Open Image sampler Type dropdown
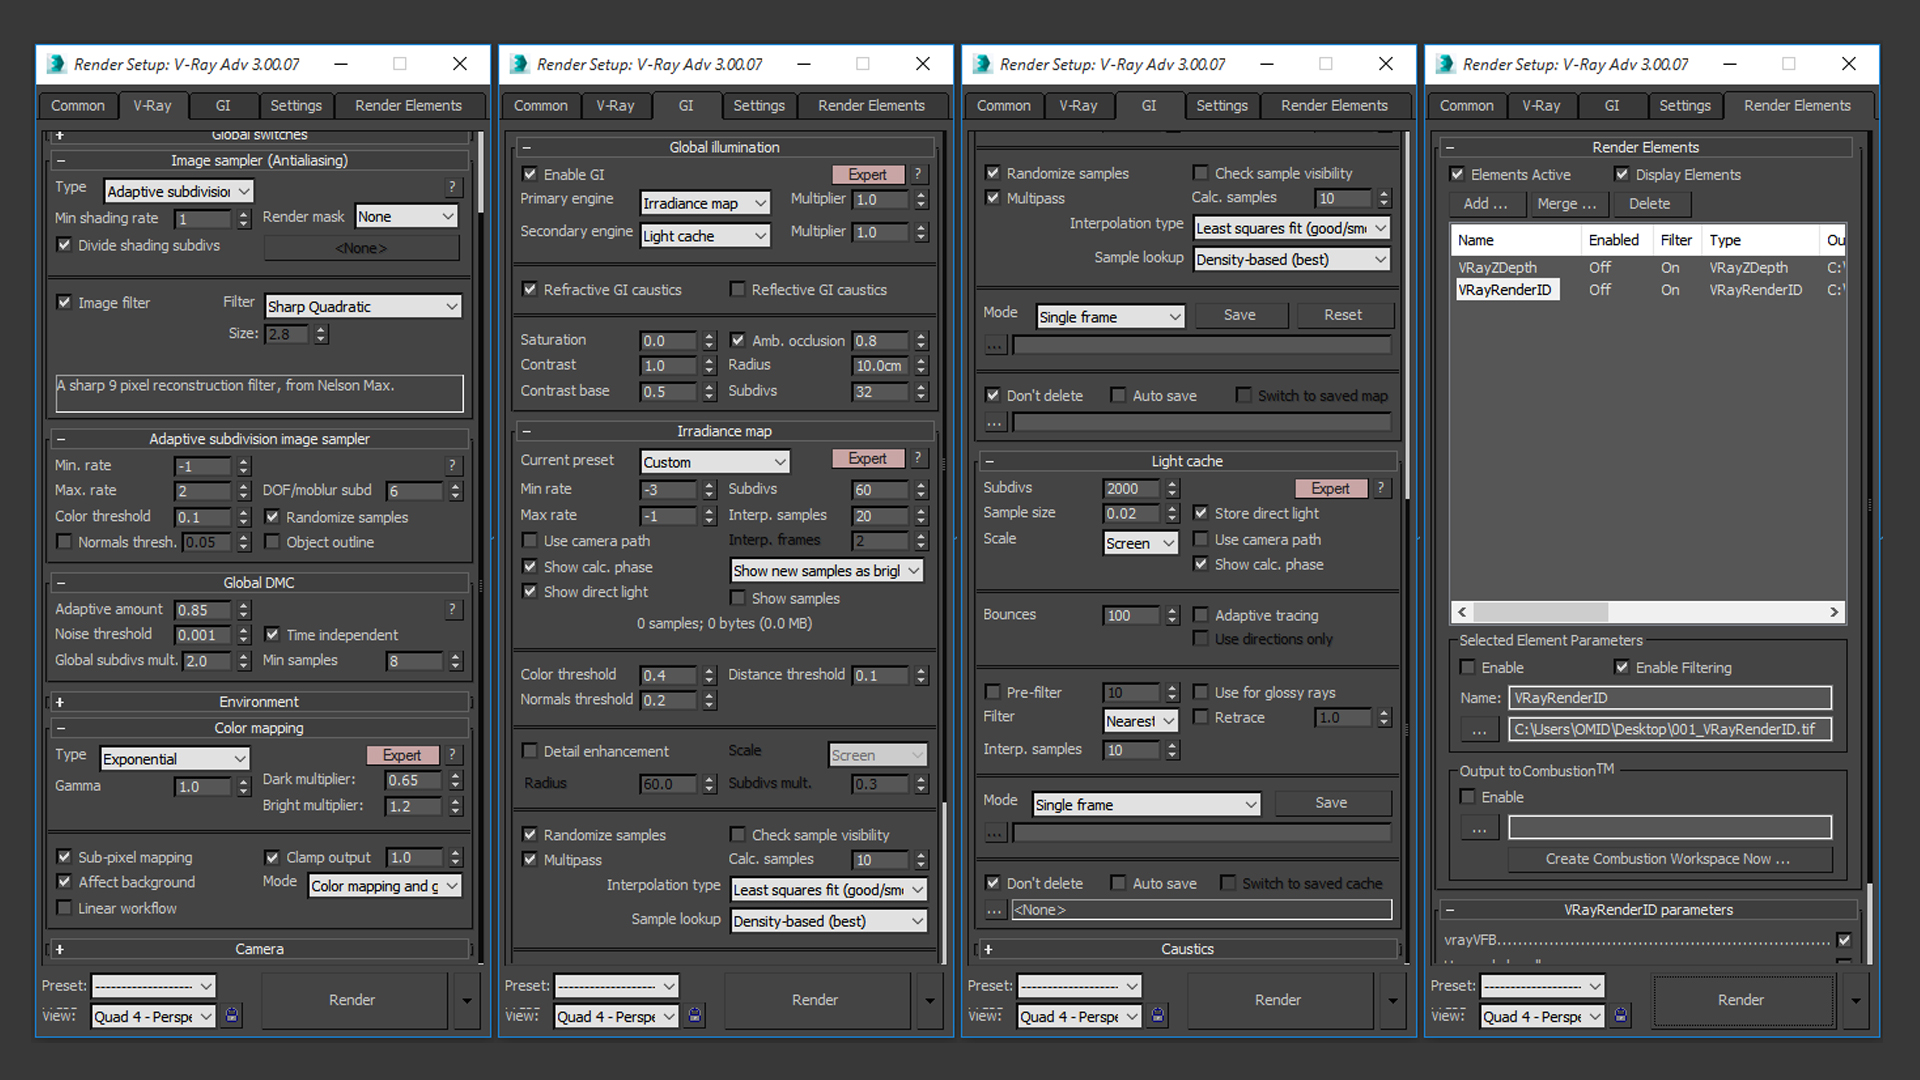This screenshot has height=1080, width=1920. point(179,191)
